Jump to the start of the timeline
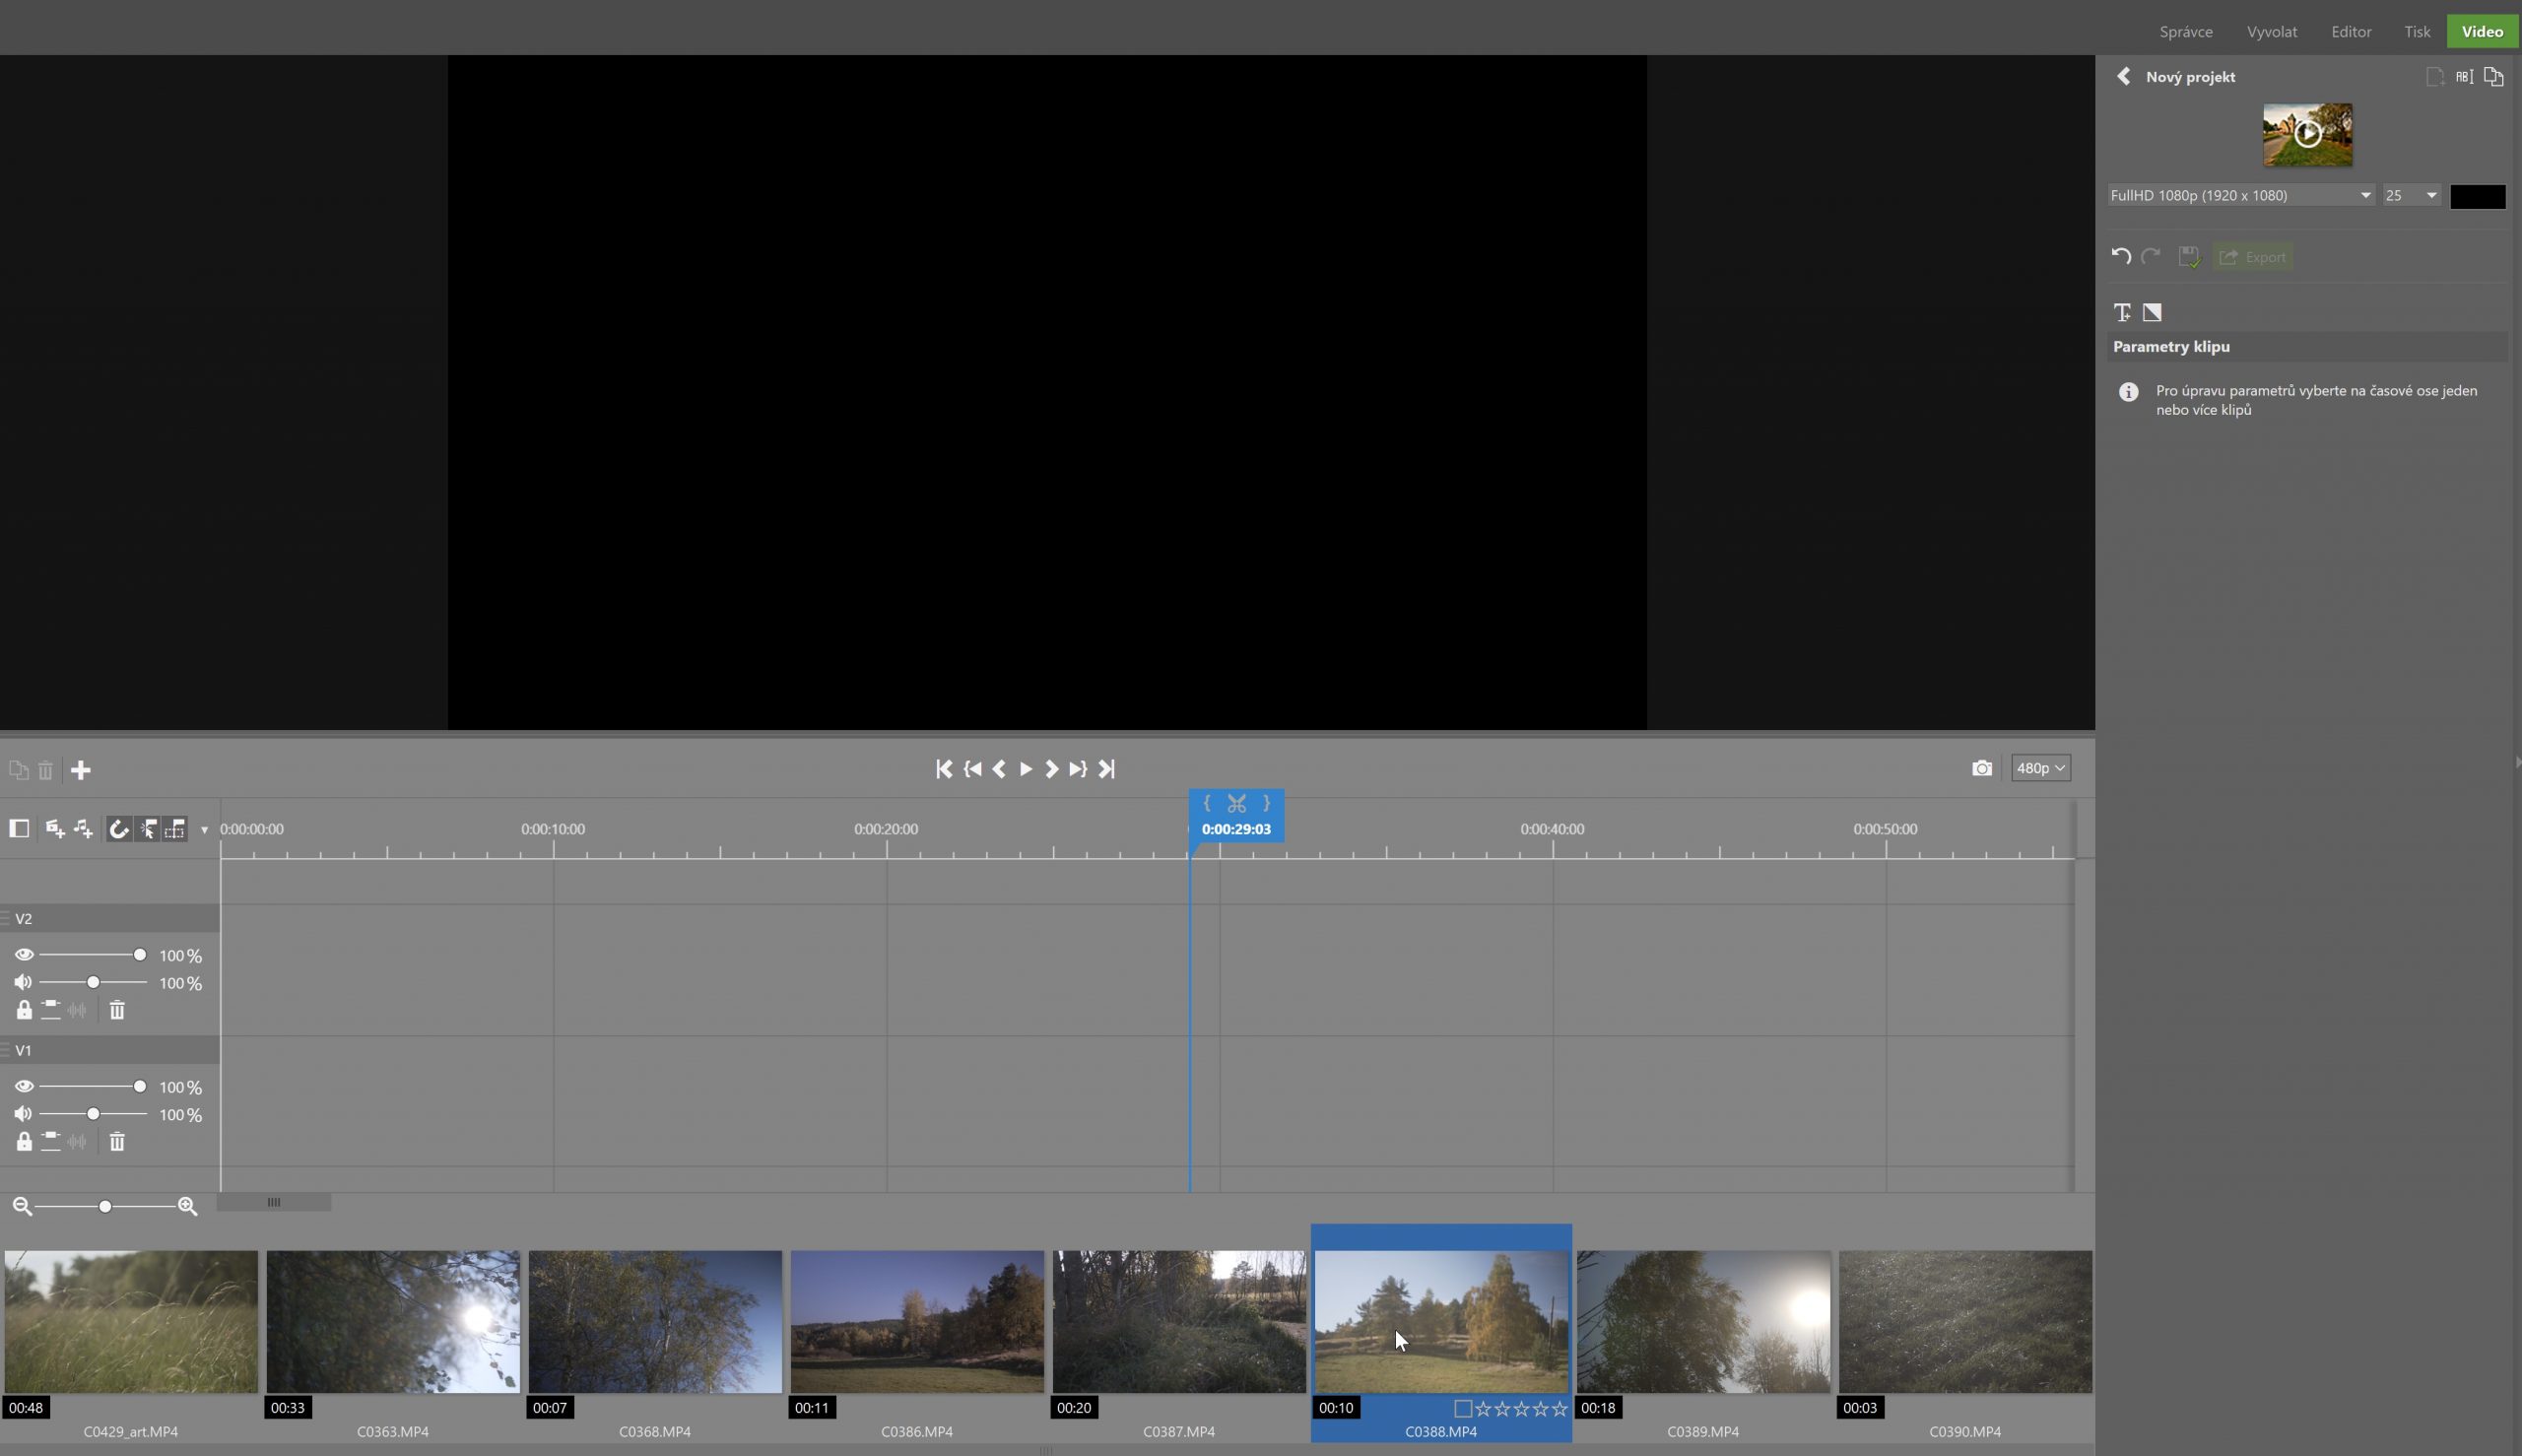Viewport: 2522px width, 1456px height. pos(943,769)
